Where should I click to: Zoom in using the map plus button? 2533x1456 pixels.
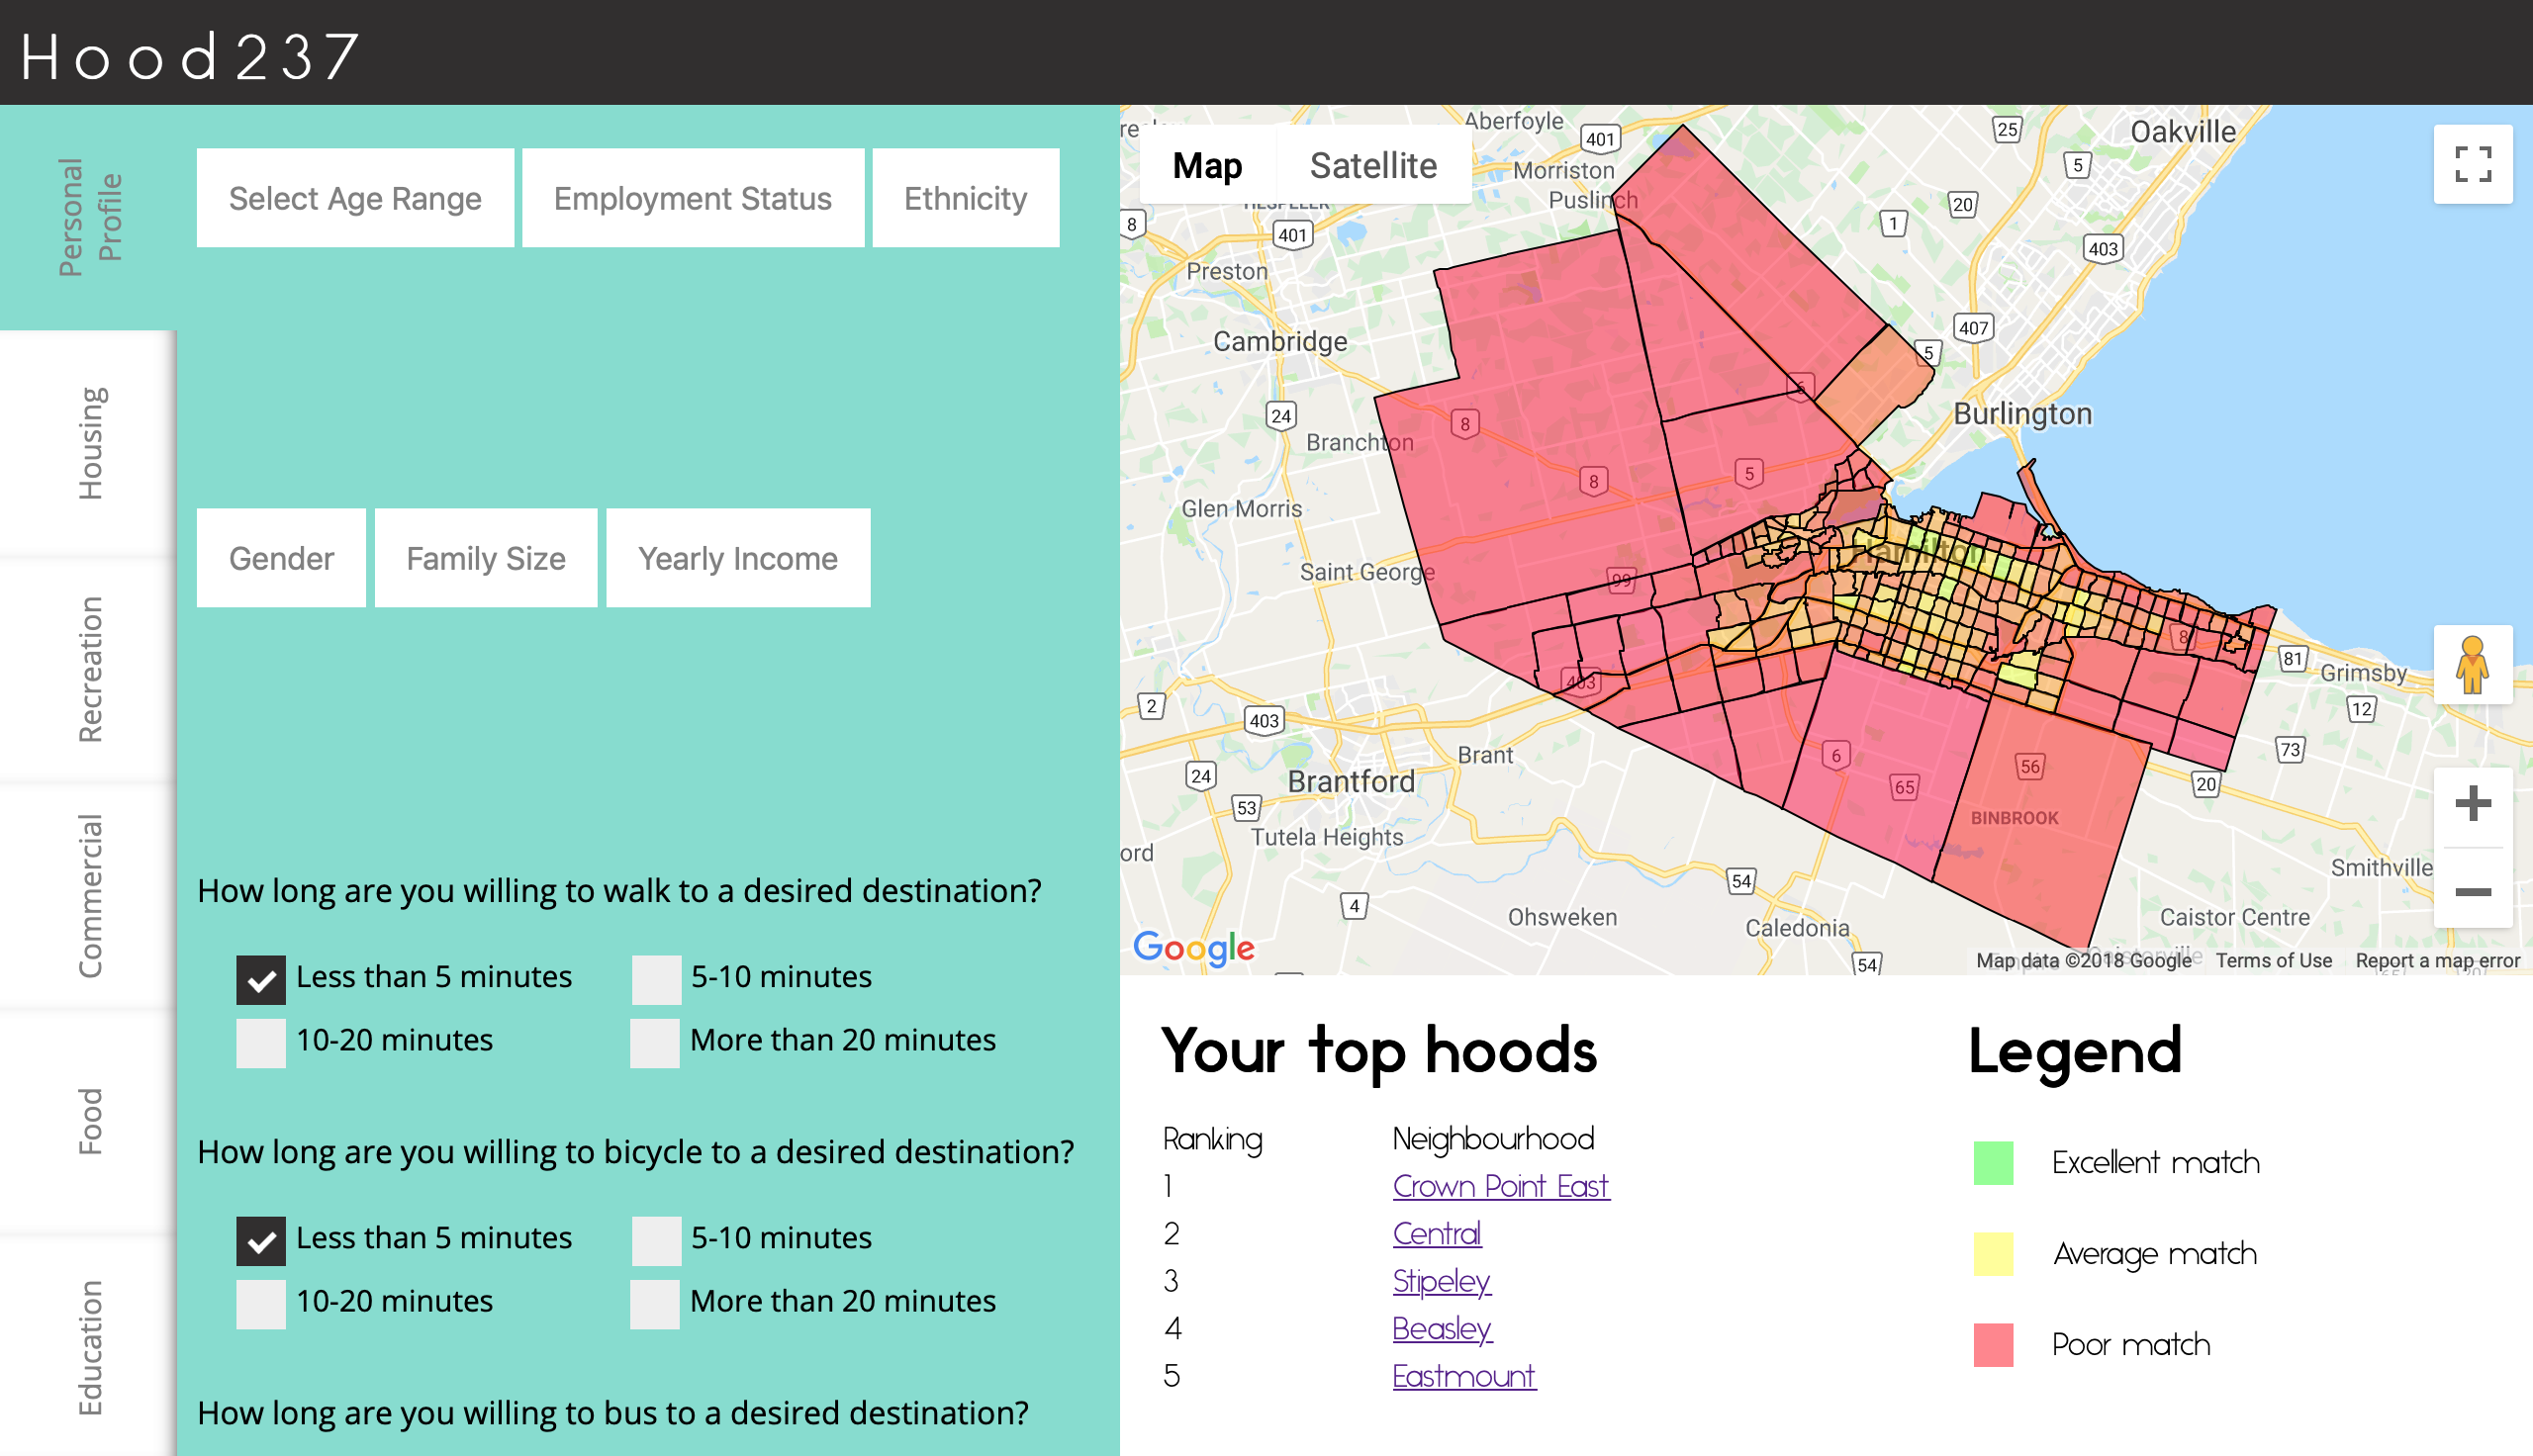click(2472, 804)
